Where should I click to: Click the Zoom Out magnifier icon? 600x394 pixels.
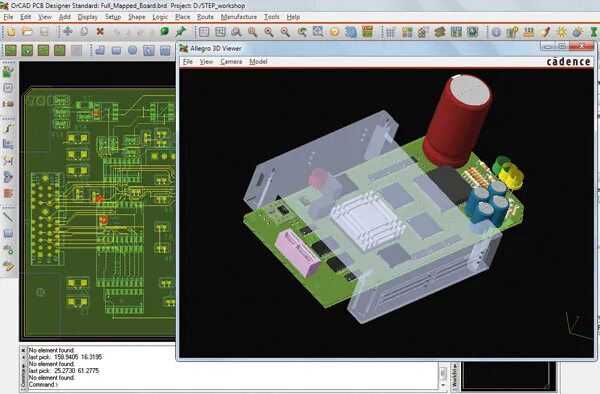tap(285, 32)
